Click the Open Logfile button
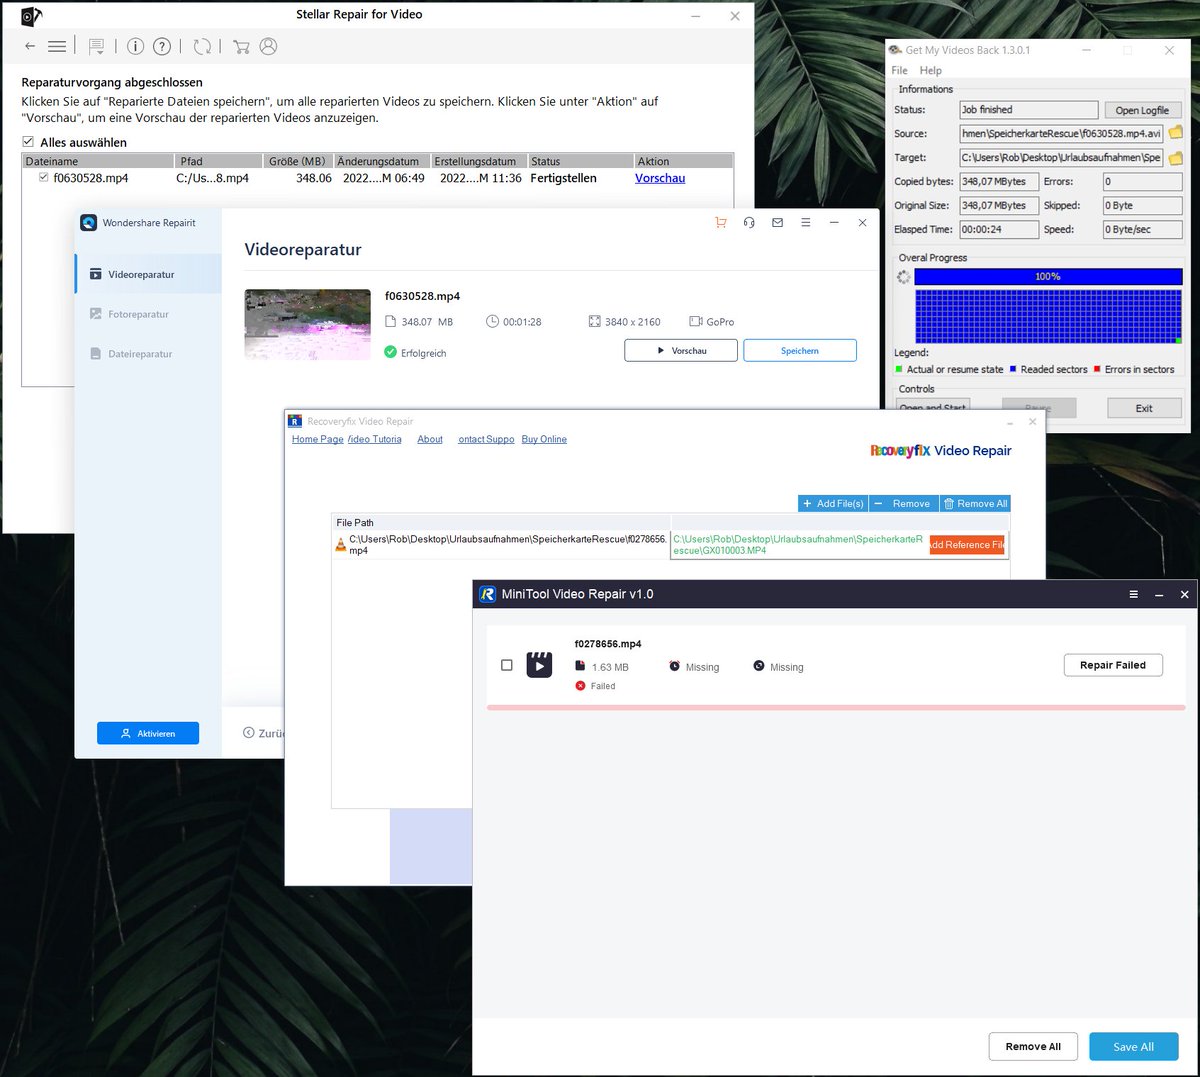 pos(1143,110)
